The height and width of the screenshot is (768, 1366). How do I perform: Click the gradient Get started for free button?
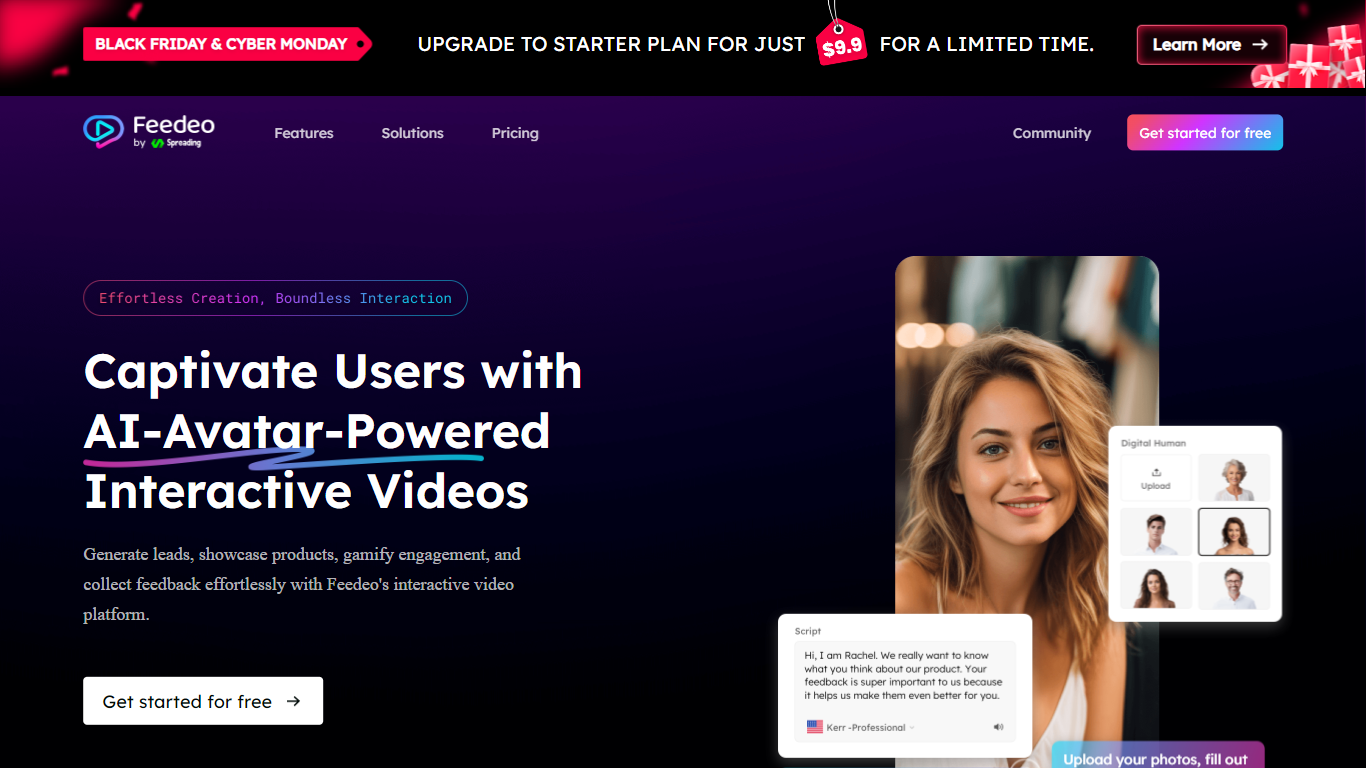click(1204, 133)
